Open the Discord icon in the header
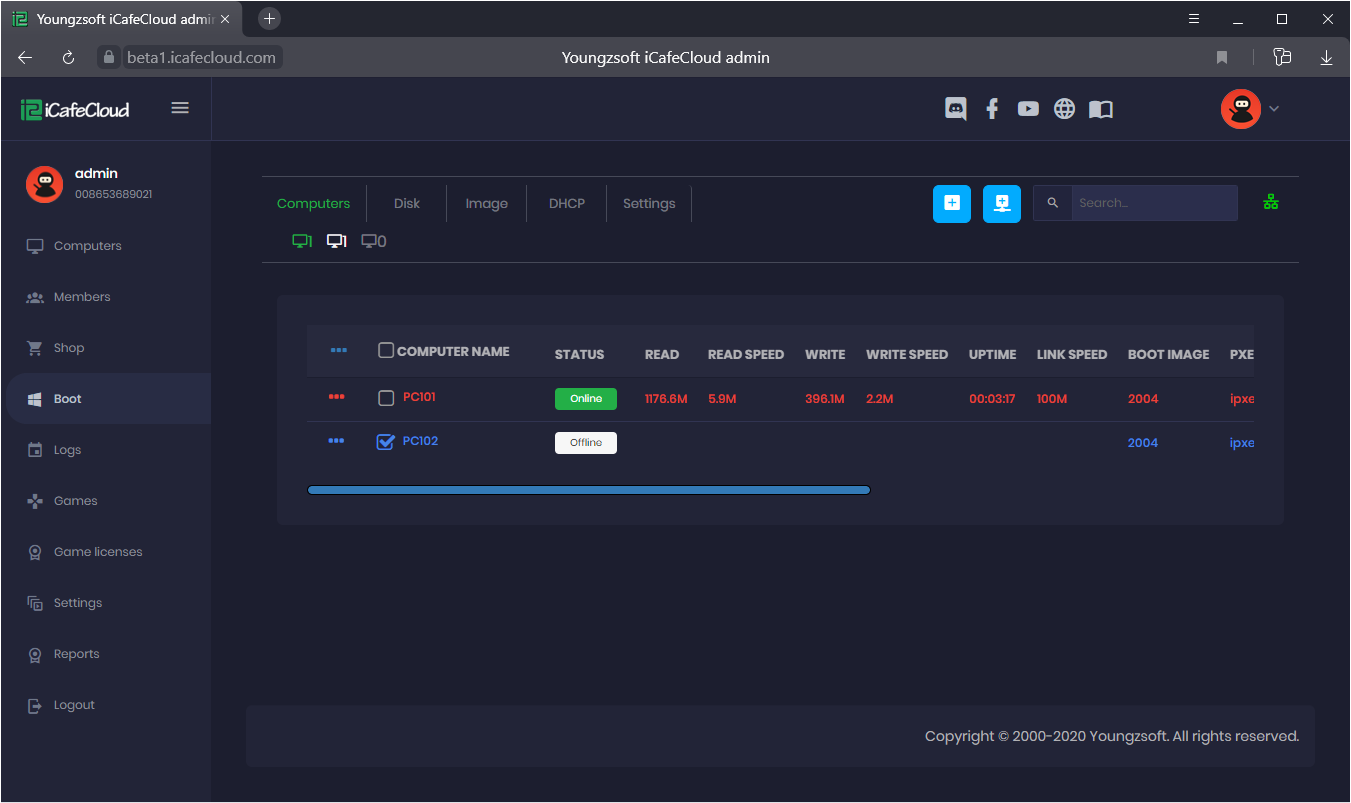The image size is (1351, 803). [x=955, y=108]
